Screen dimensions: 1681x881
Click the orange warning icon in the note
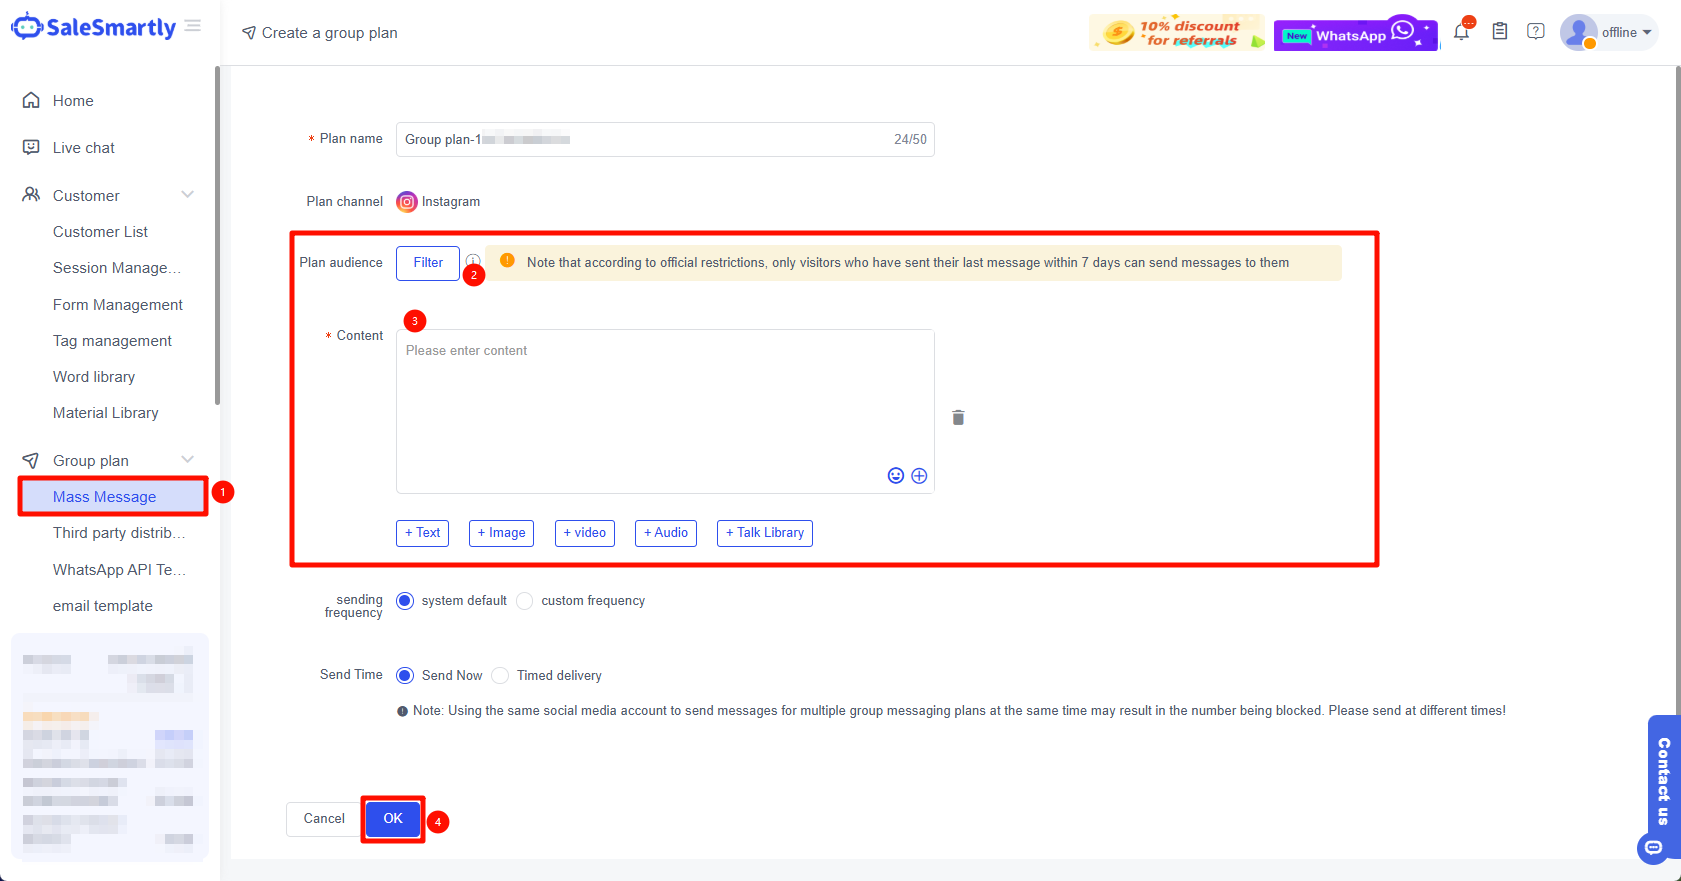507,261
